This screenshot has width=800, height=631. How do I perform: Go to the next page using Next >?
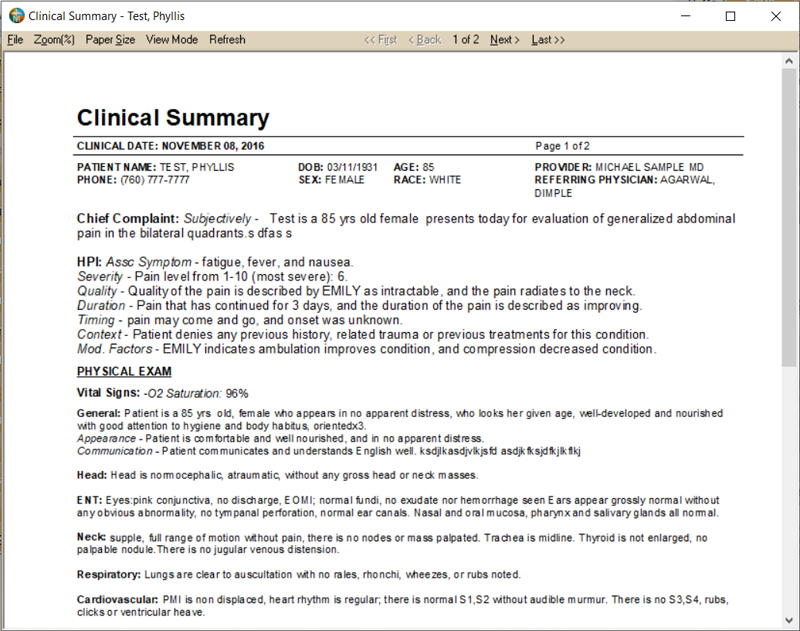(504, 40)
